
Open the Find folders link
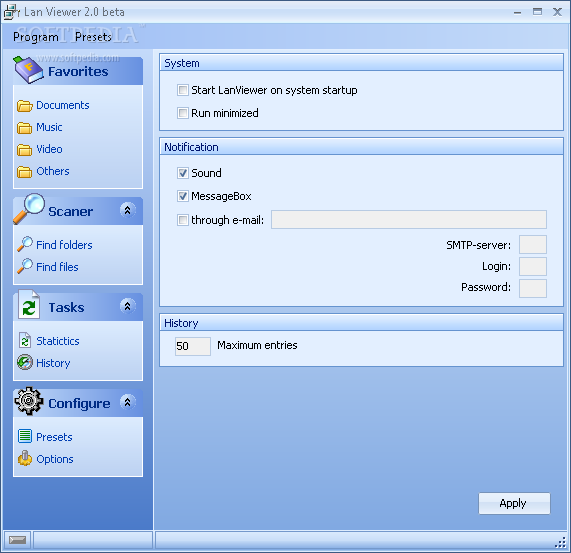tap(64, 245)
